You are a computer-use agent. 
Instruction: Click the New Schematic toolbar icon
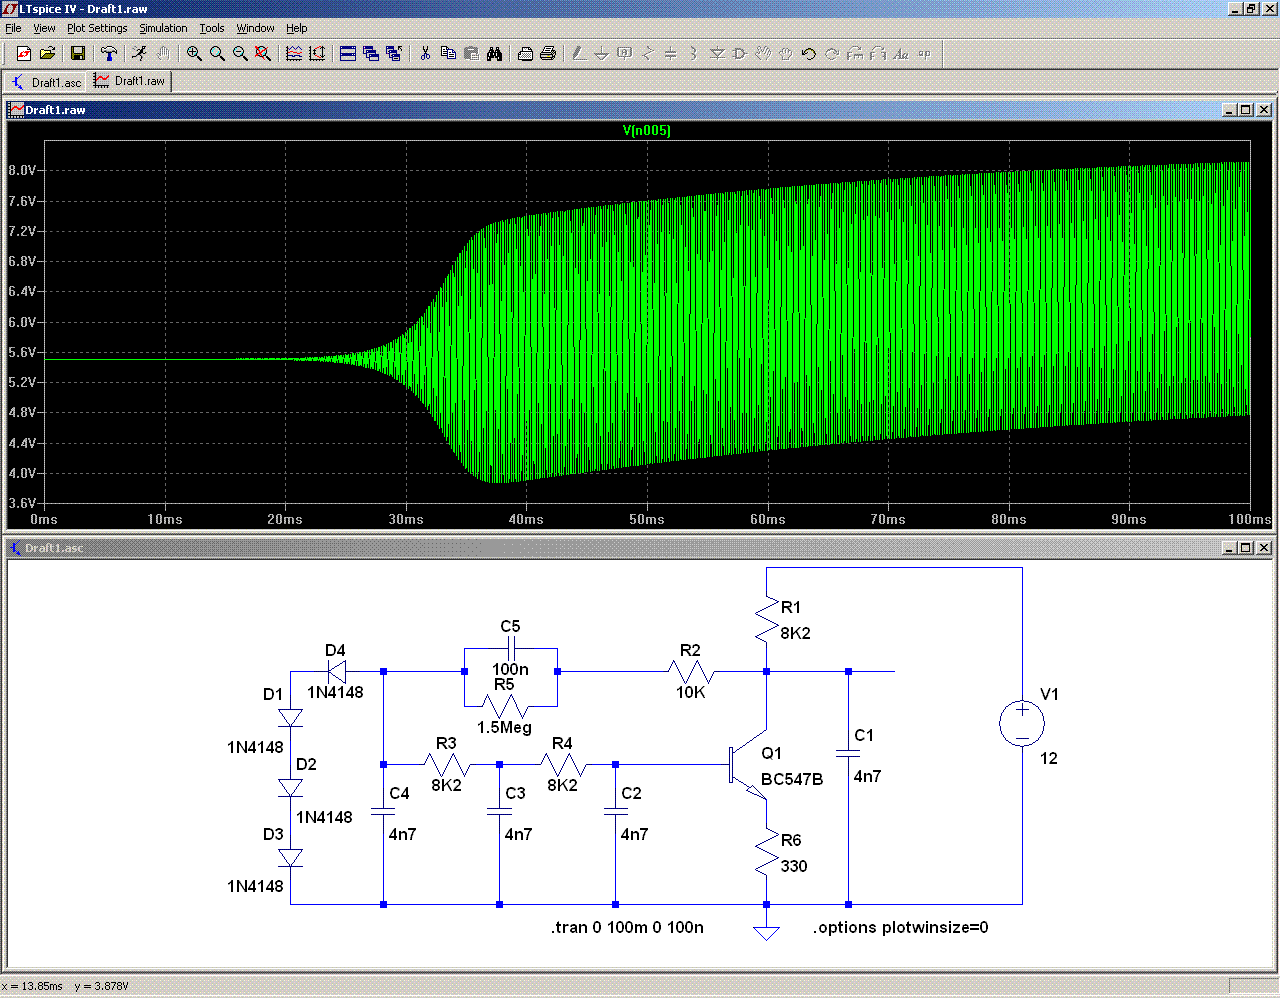pos(24,54)
